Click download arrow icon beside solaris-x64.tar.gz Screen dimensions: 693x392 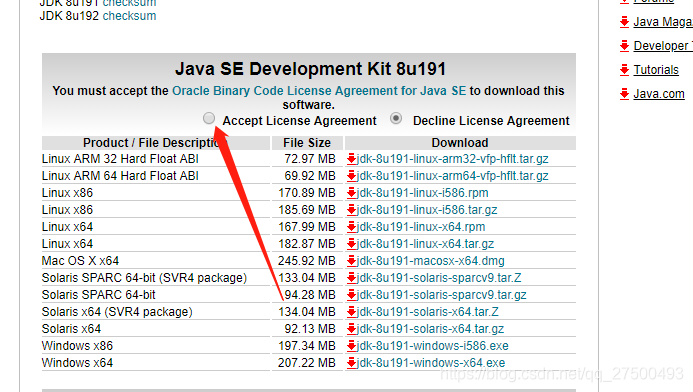coord(352,329)
